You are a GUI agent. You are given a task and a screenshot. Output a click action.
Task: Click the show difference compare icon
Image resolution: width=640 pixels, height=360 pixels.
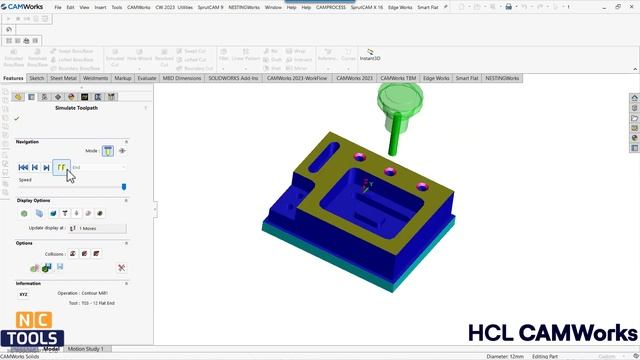[34, 268]
